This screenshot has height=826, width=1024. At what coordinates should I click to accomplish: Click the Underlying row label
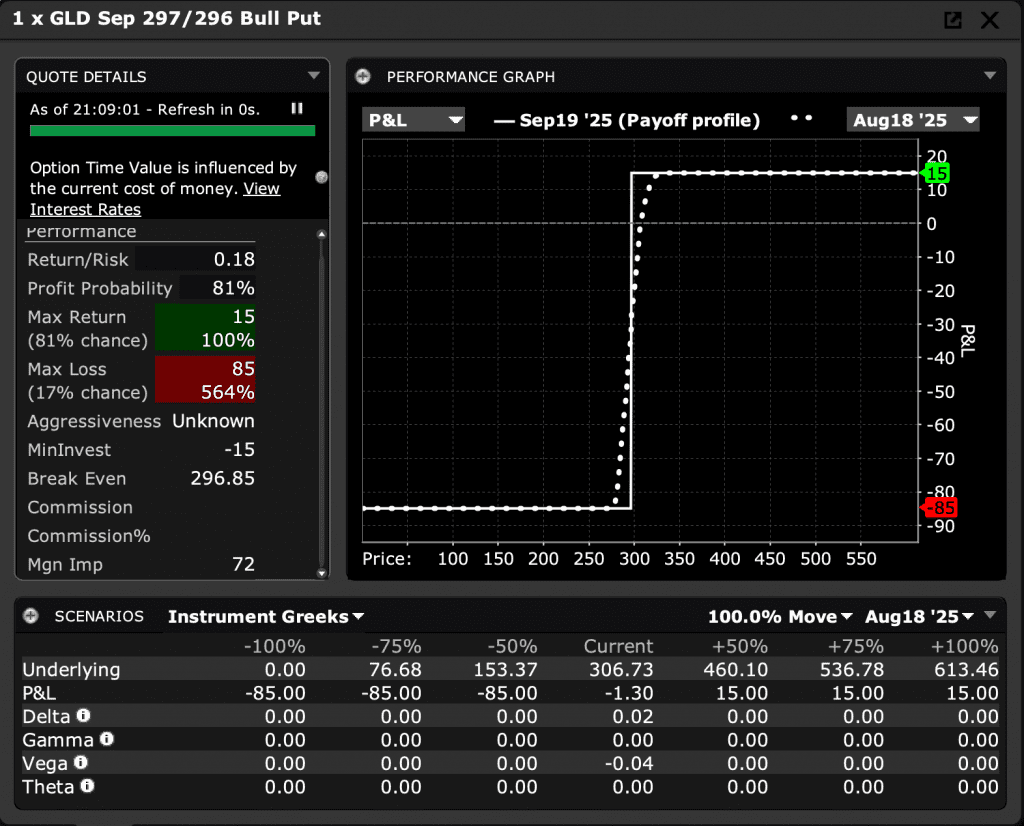pos(71,669)
